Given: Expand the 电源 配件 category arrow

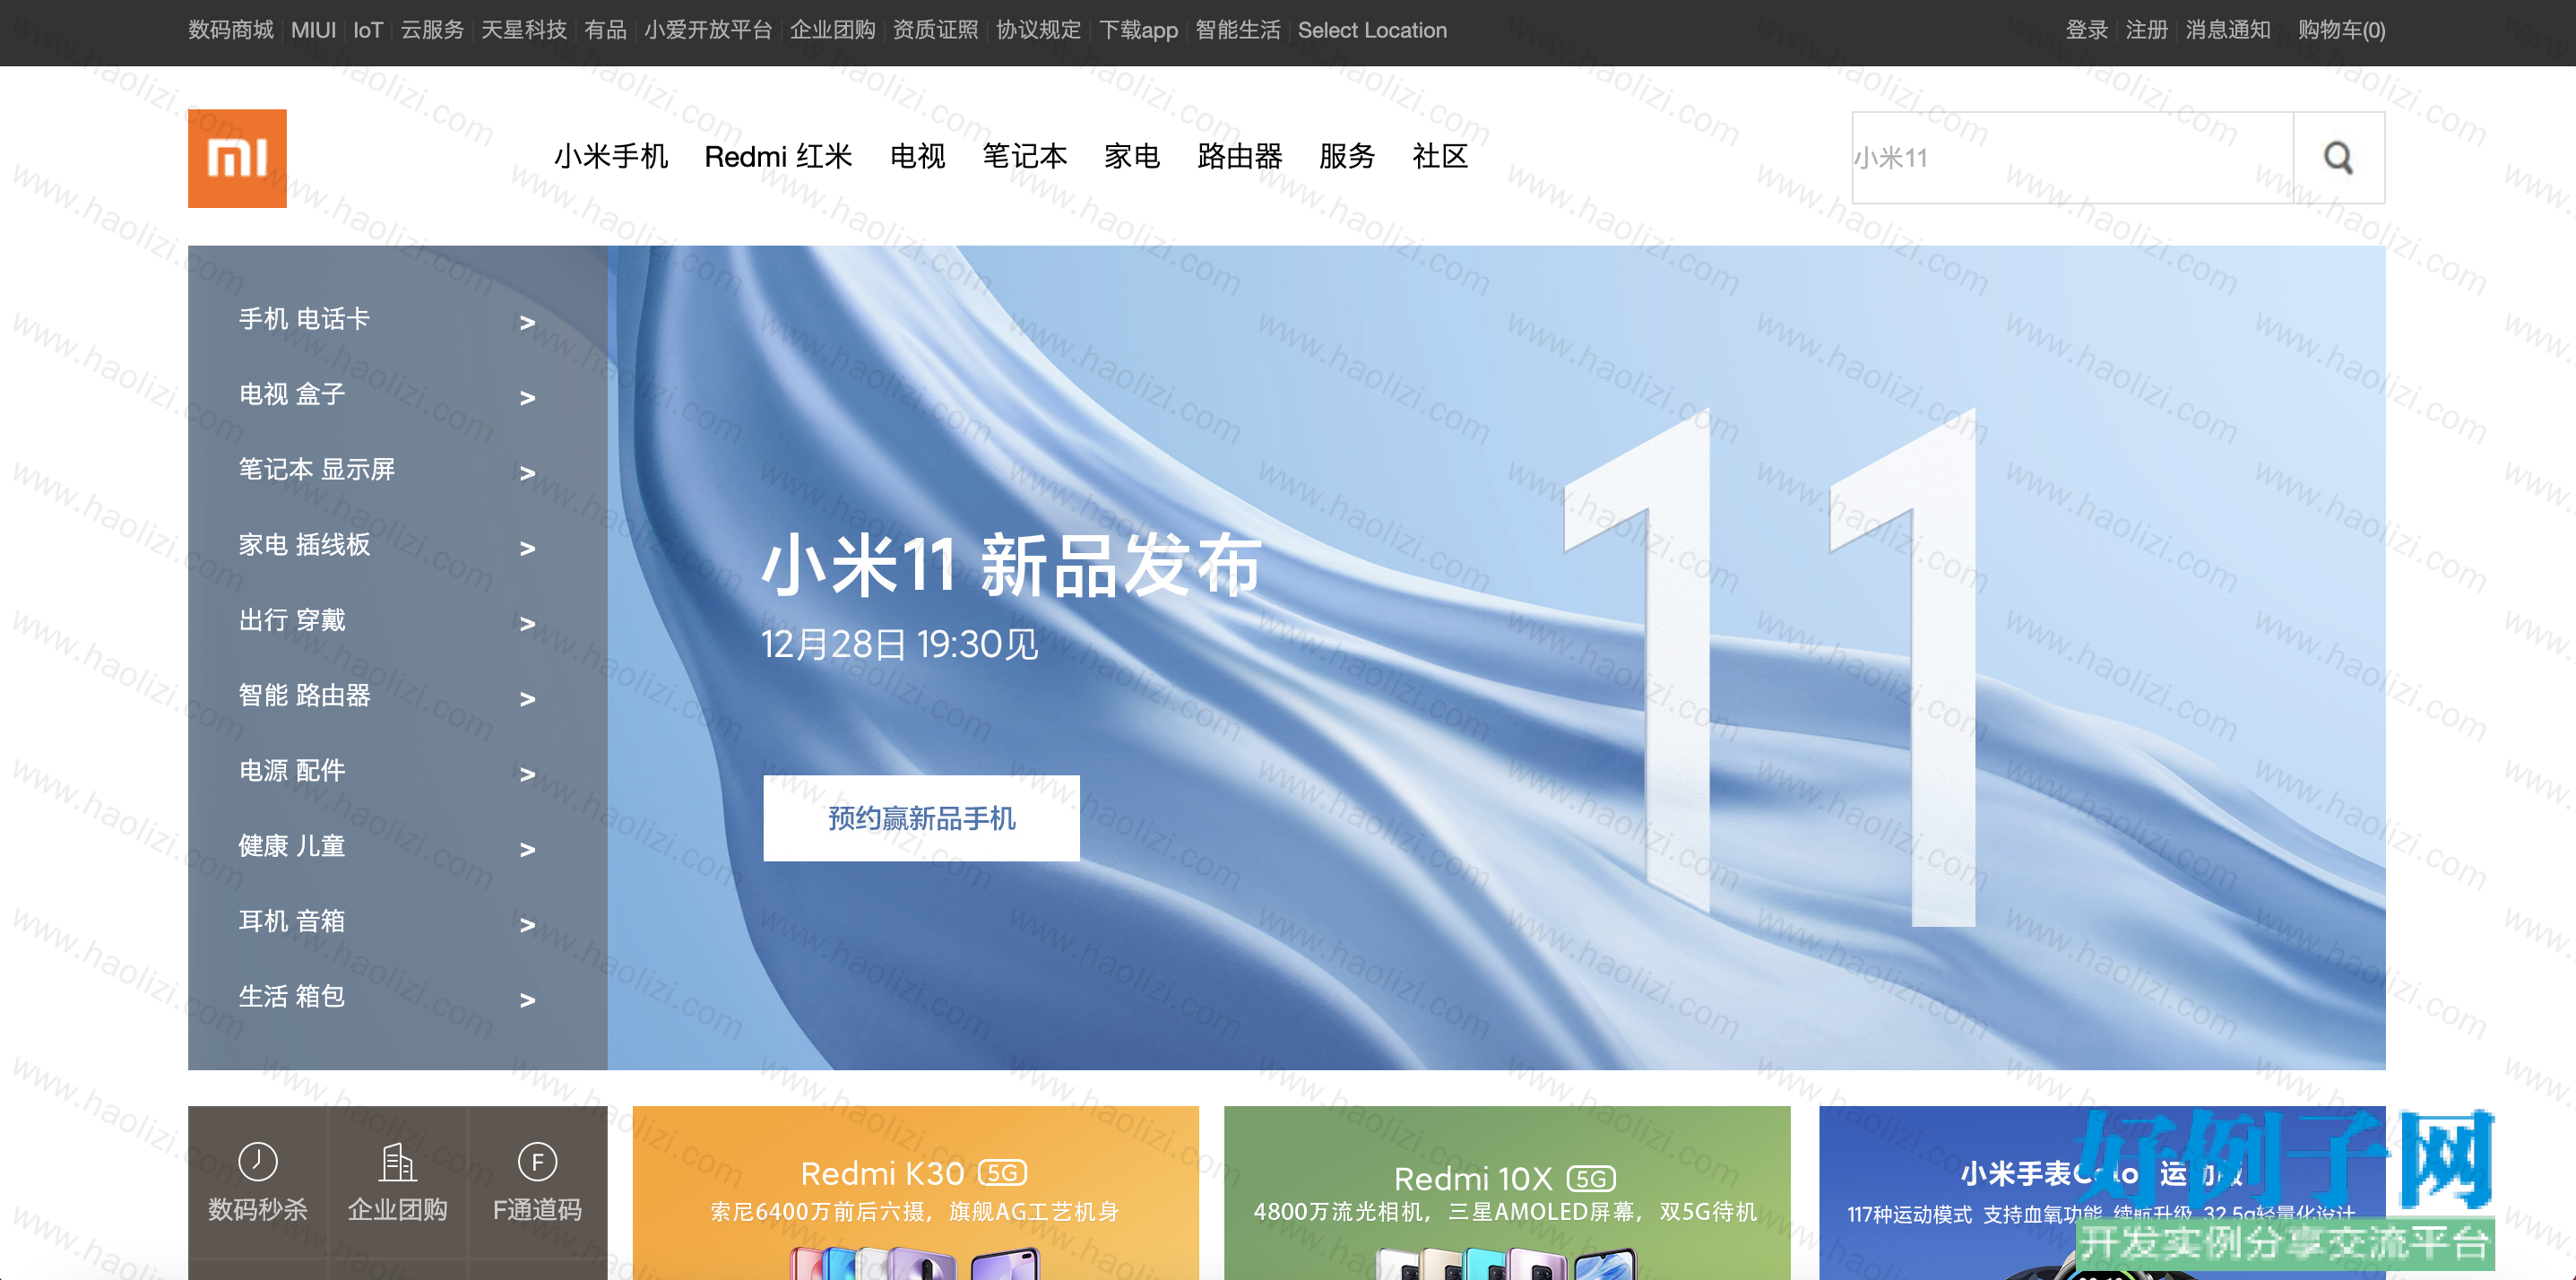Looking at the screenshot, I should (527, 774).
